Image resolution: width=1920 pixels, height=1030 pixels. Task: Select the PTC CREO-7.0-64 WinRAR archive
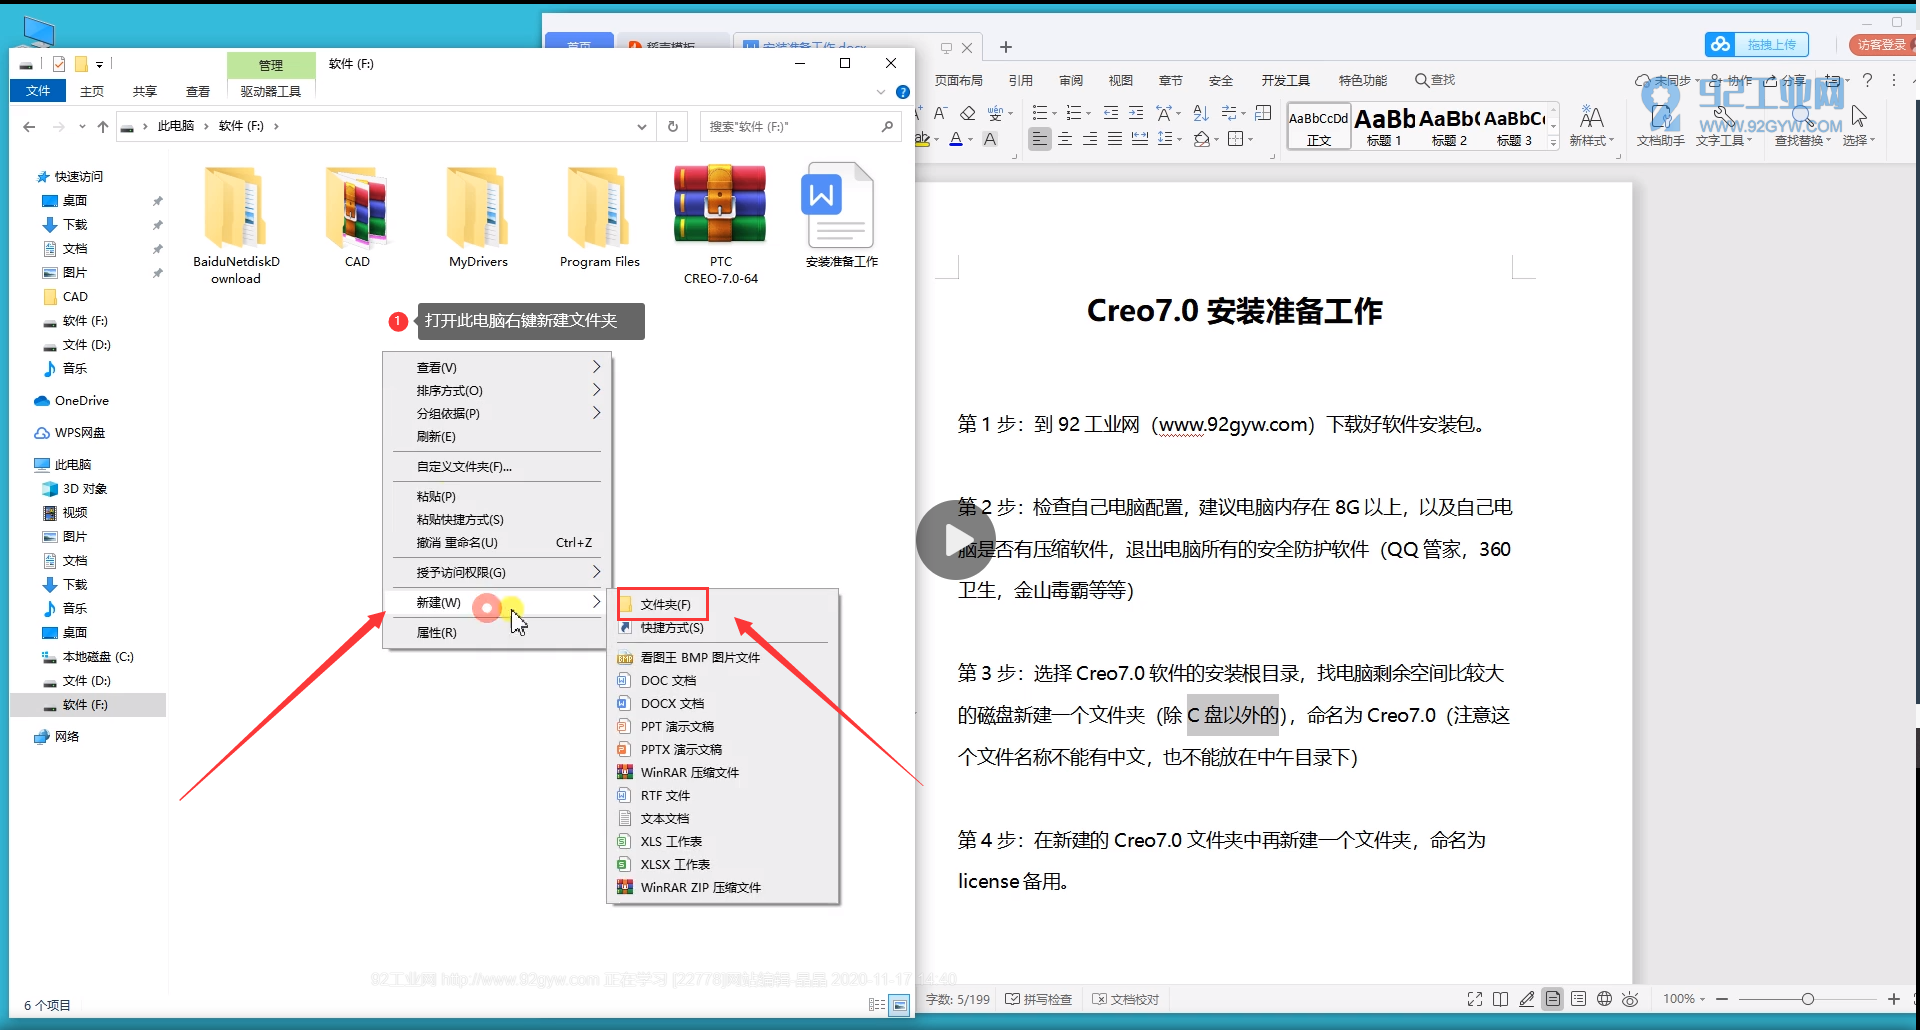coord(720,205)
